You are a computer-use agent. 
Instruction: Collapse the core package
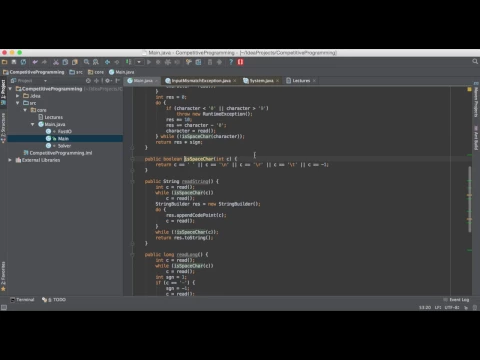click(25, 110)
